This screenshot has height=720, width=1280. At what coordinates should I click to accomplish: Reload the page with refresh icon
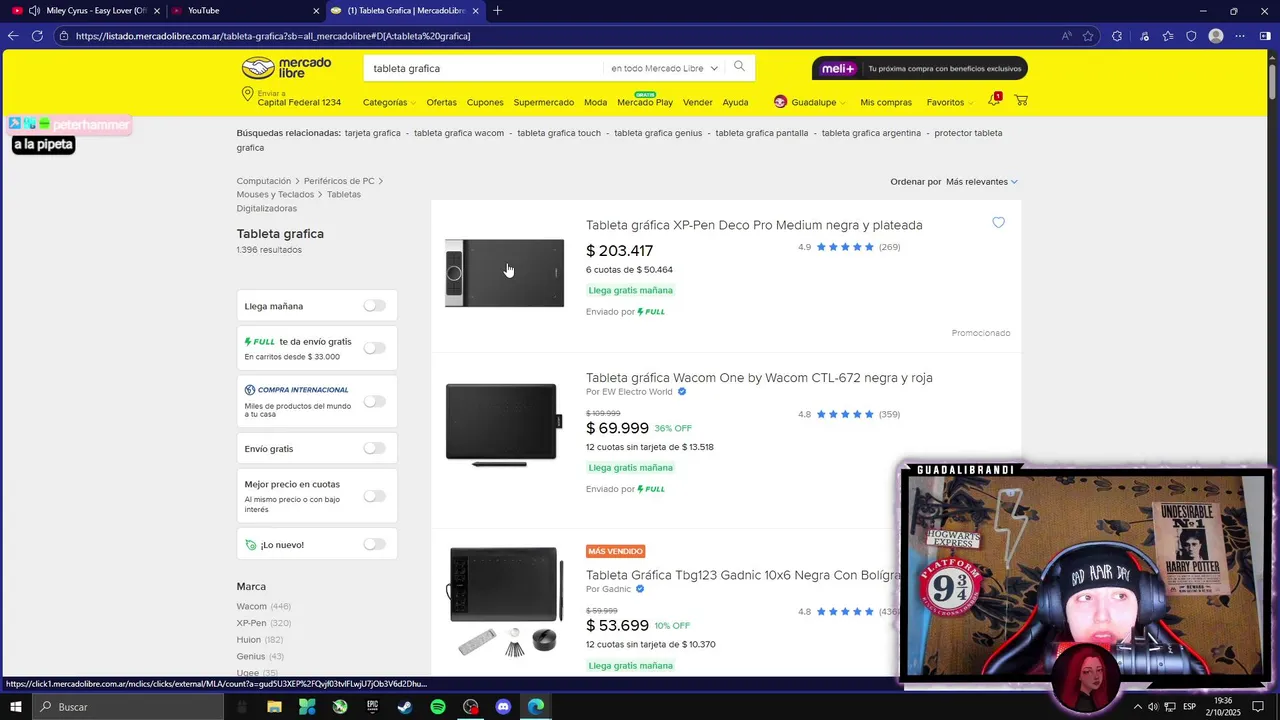[37, 36]
